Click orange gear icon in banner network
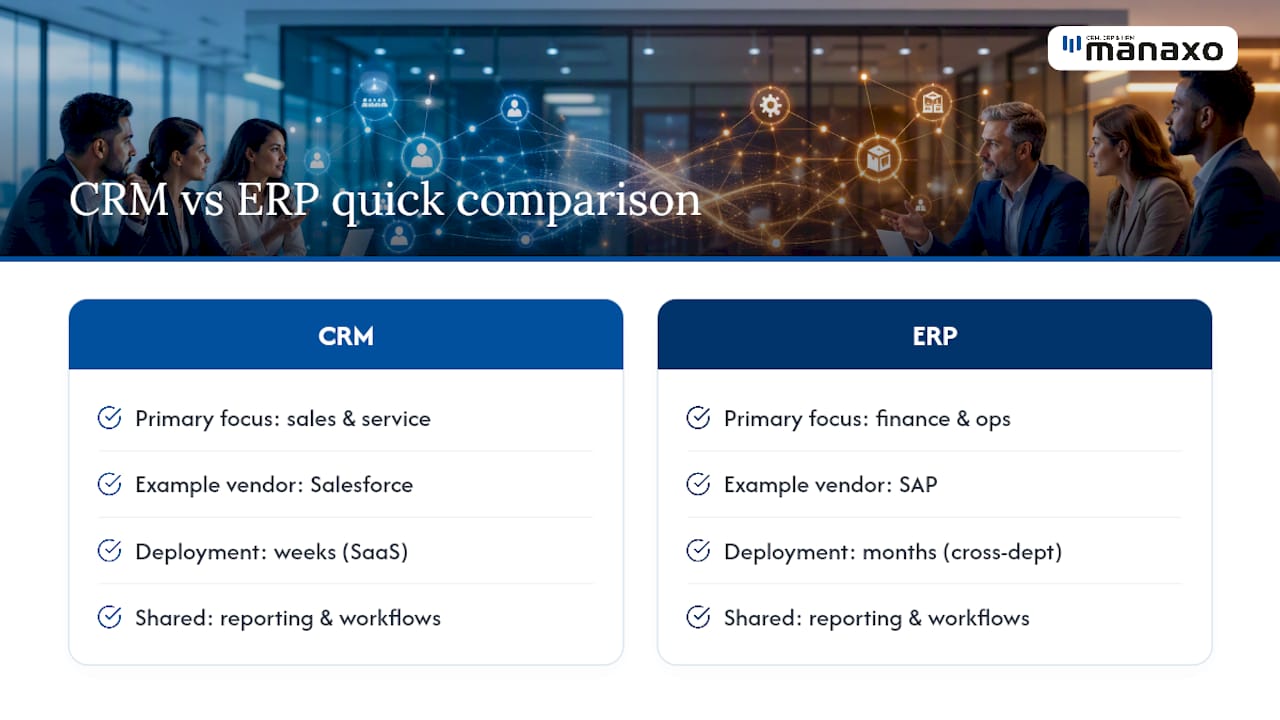 pos(770,105)
